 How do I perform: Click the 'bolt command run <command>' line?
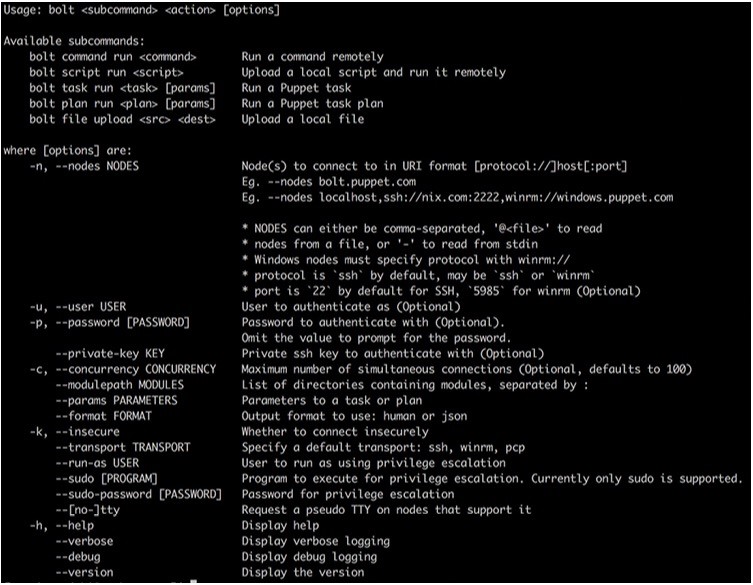pyautogui.click(x=113, y=57)
